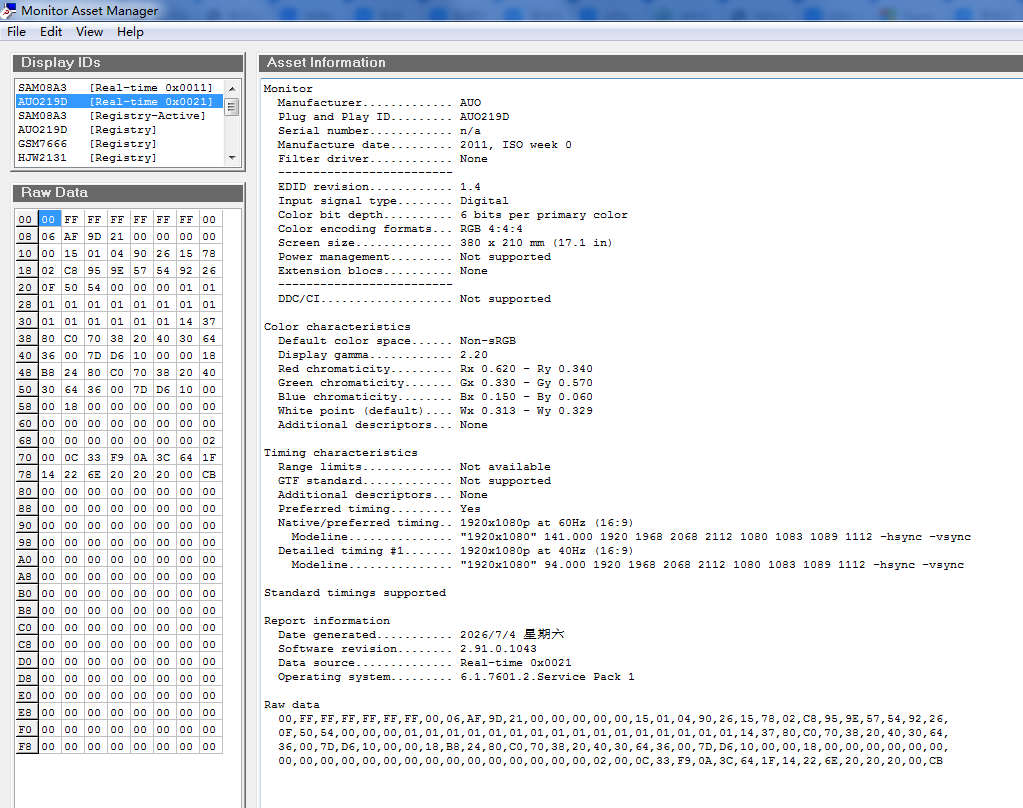Click the Color bit depth line
This screenshot has width=1023, height=808.
pos(453,215)
